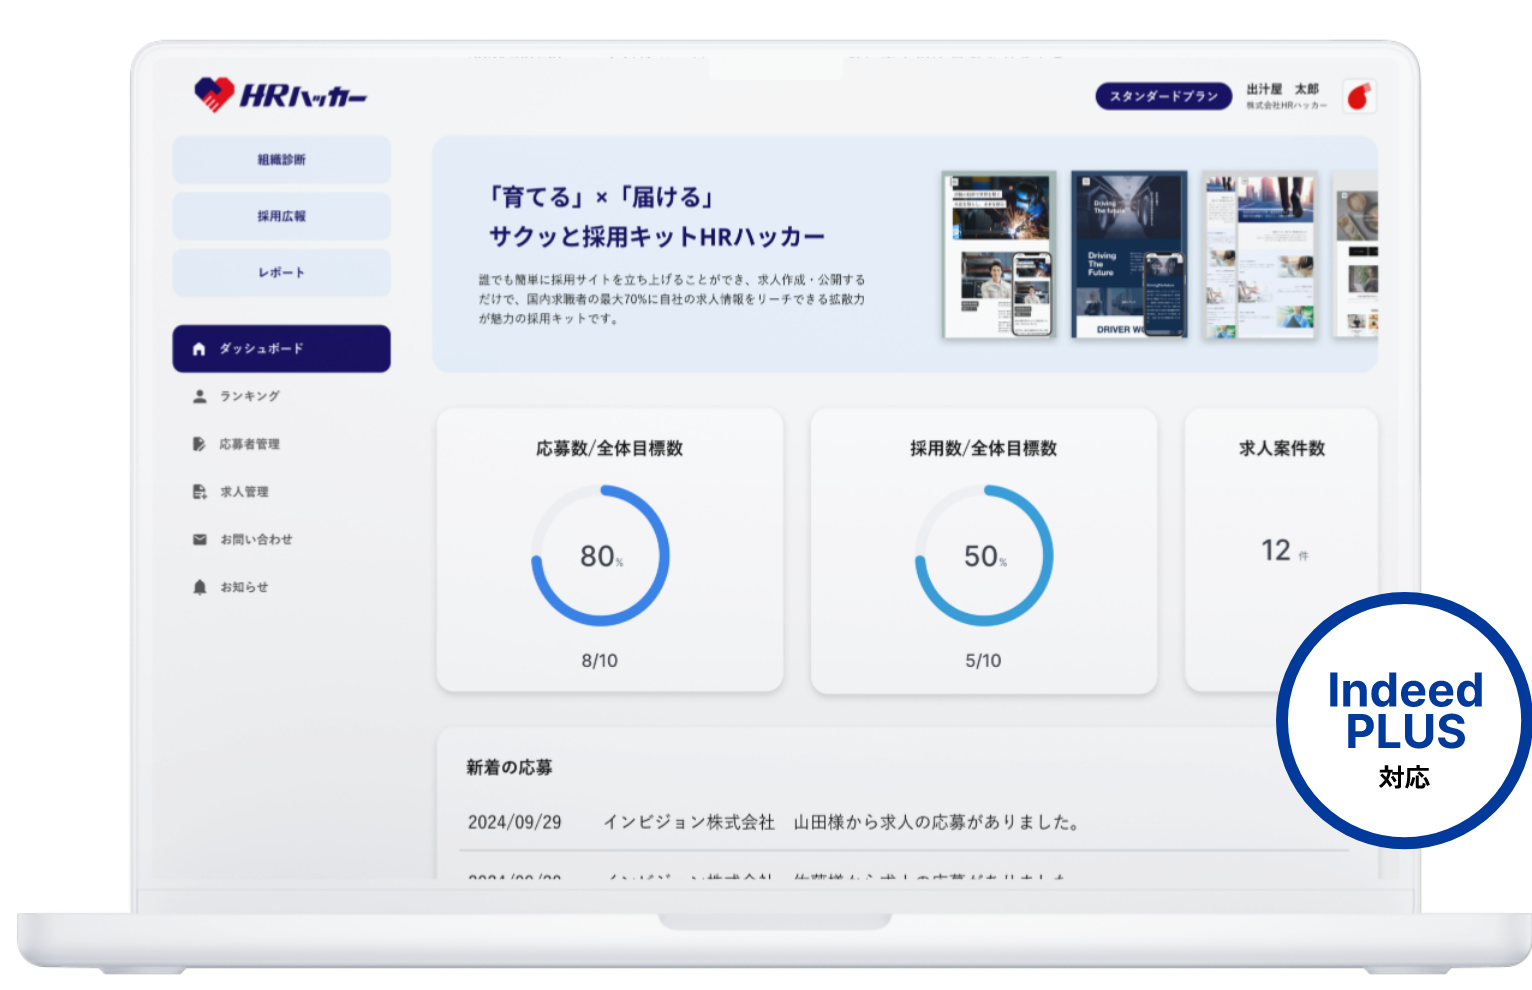Viewport: 1532px width, 990px height.
Task: Click the document icon beside 応募者管理
Action: point(199,444)
